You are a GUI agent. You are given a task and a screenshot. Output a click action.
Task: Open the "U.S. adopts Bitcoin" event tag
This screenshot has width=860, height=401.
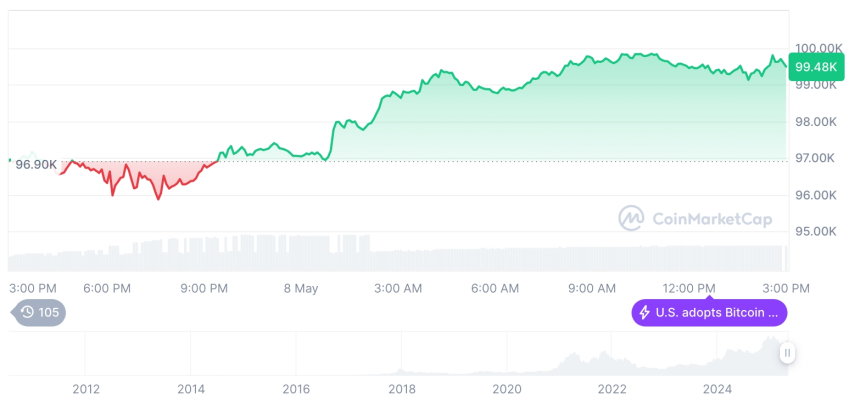[x=709, y=313]
